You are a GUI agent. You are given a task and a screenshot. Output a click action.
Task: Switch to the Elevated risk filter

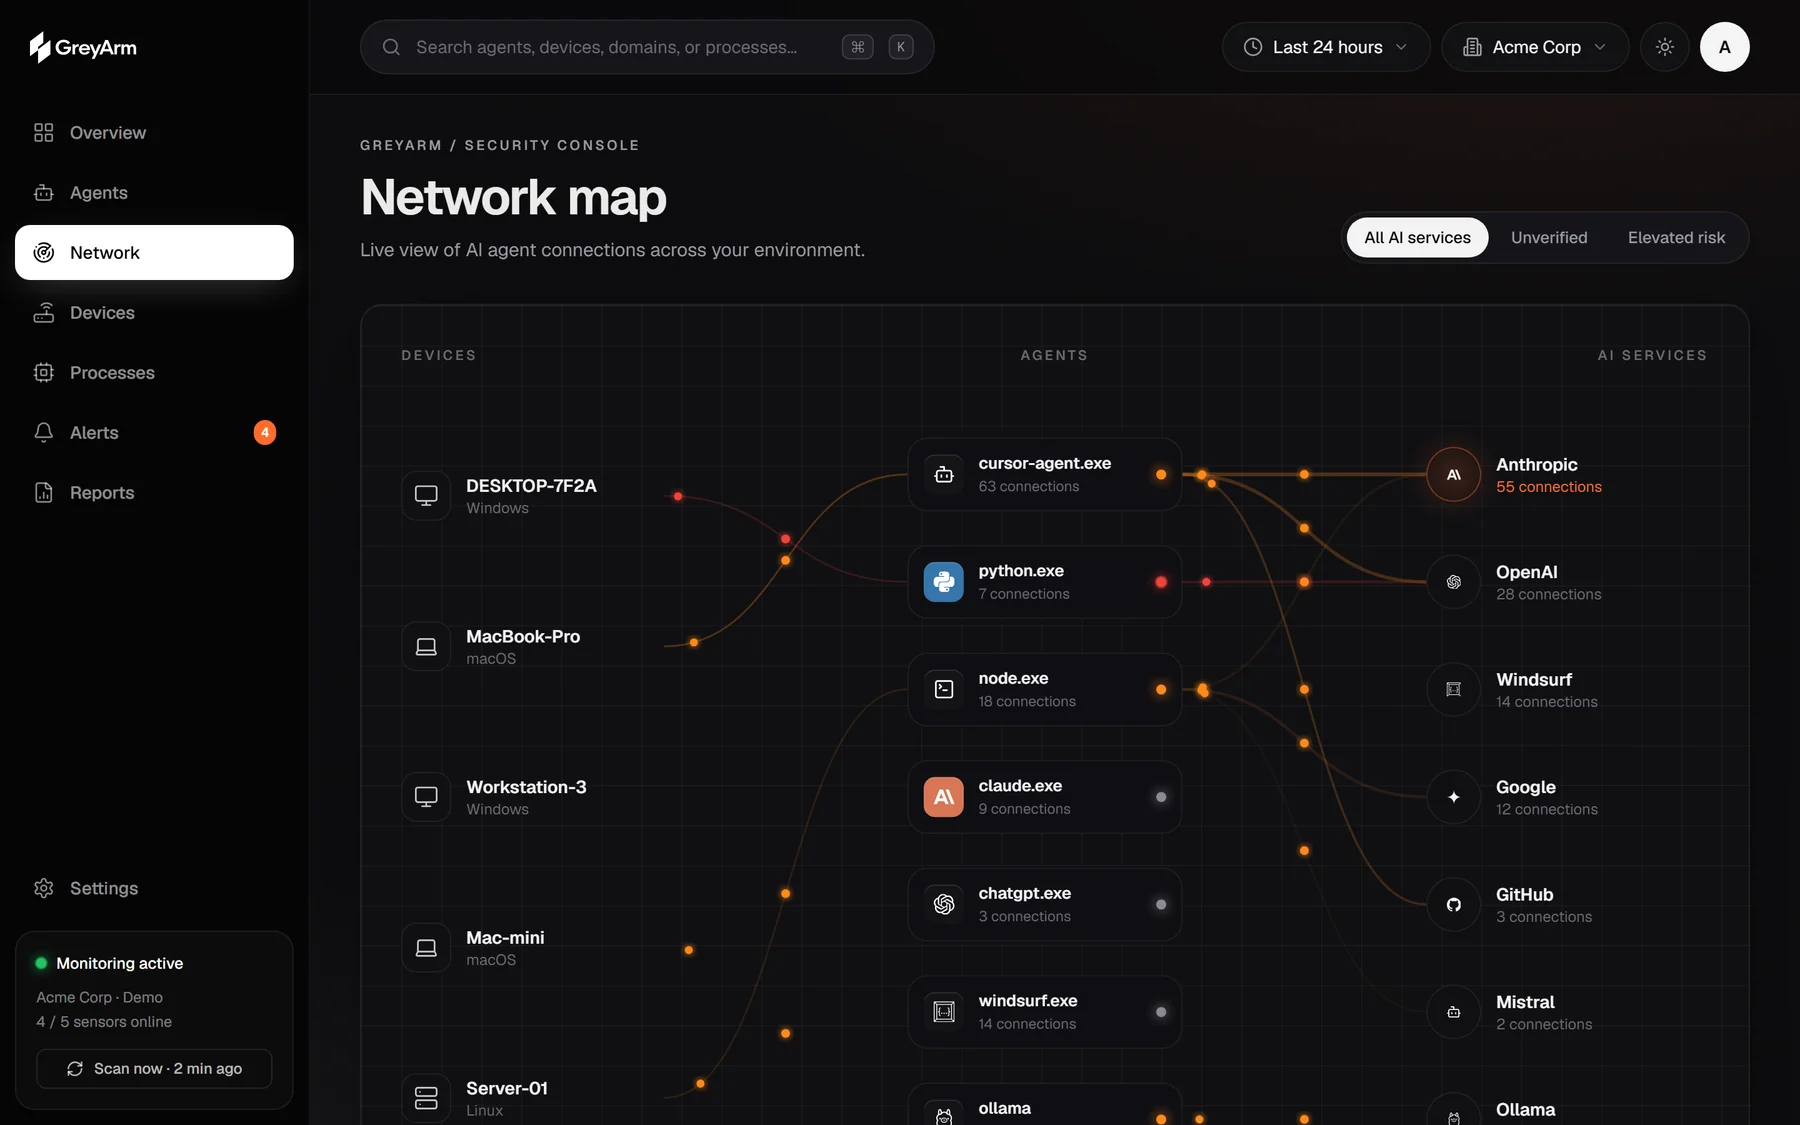[x=1676, y=238]
